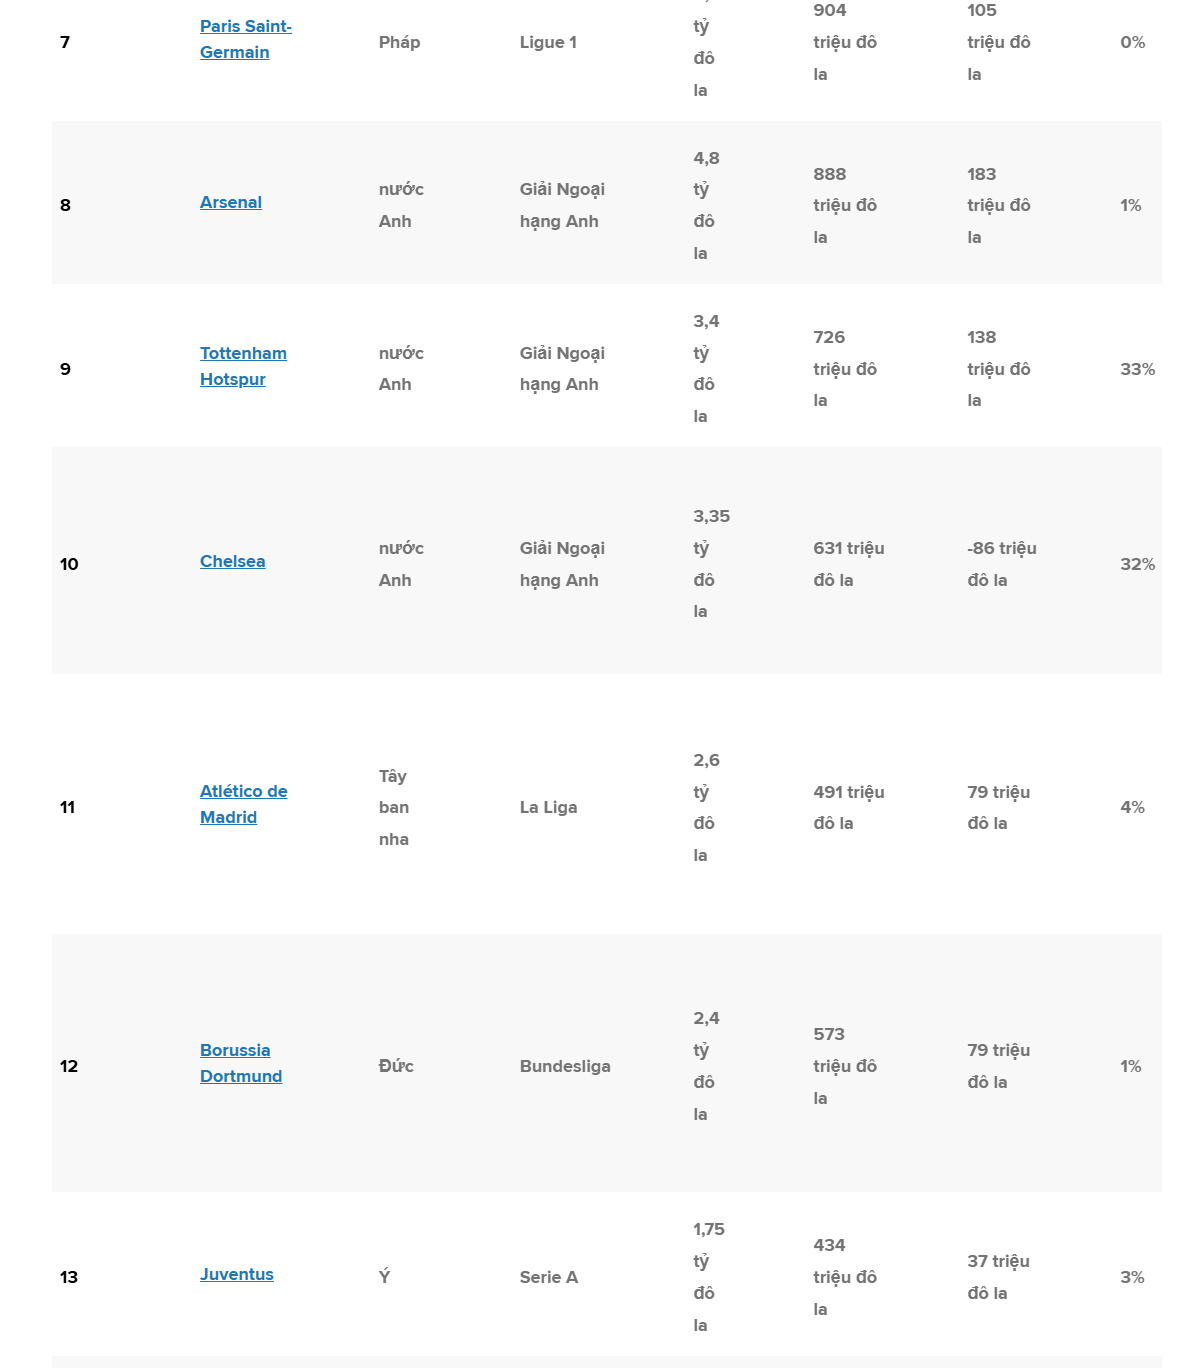
Task: Open the Juventus team link
Action: (x=237, y=1274)
